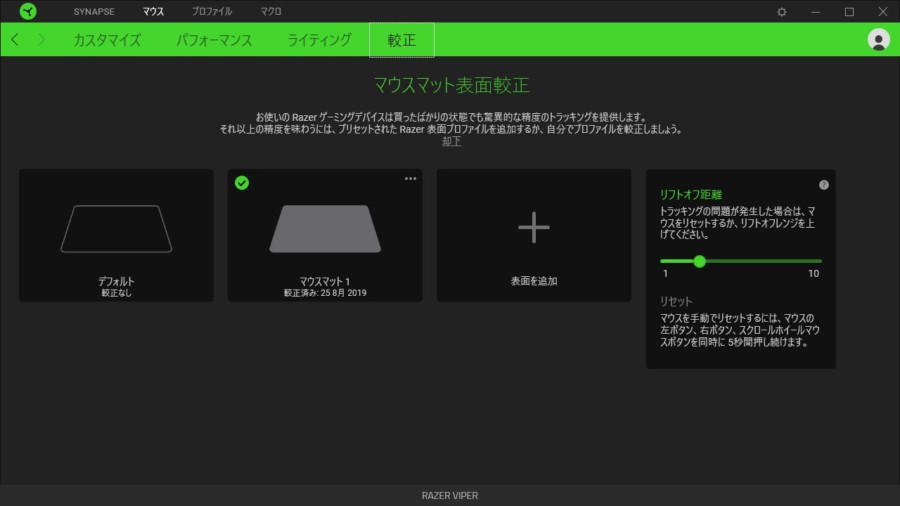Open the プロファイル top menu
The width and height of the screenshot is (900, 506).
[212, 11]
